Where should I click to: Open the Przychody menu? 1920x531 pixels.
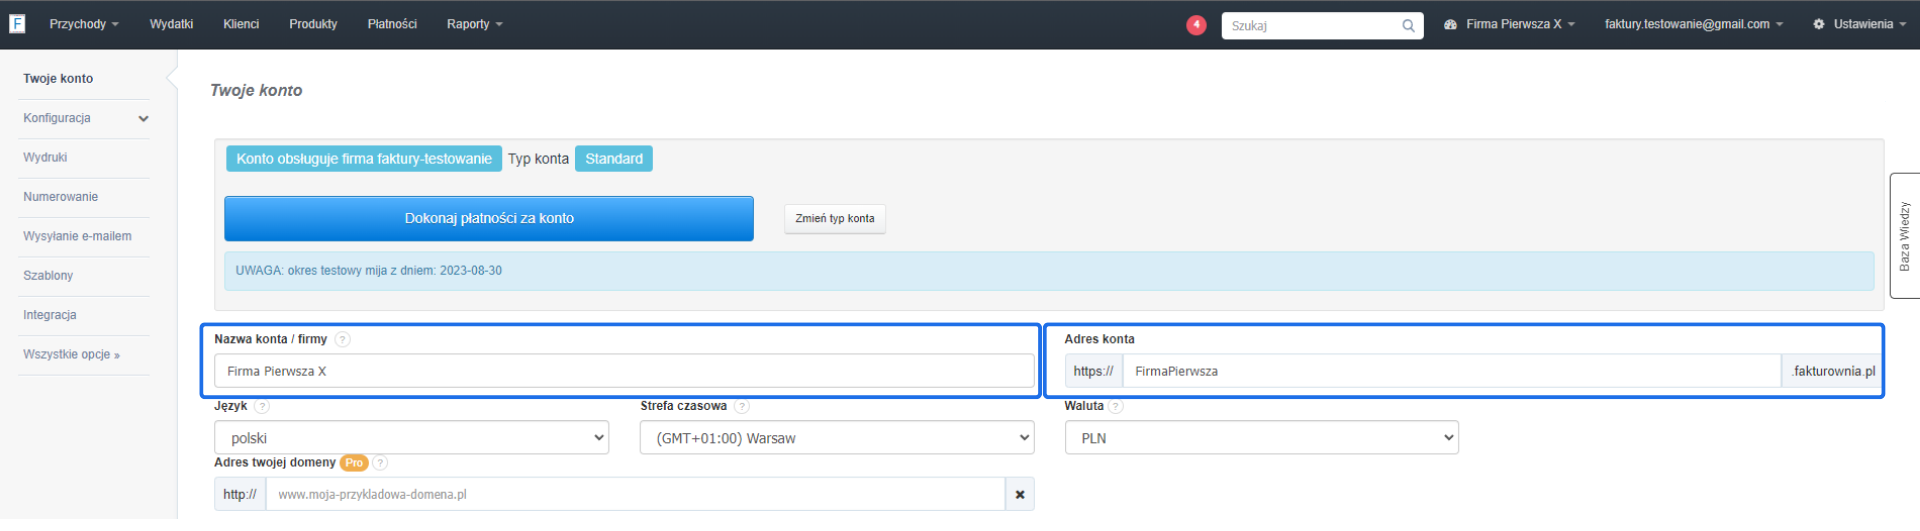83,24
